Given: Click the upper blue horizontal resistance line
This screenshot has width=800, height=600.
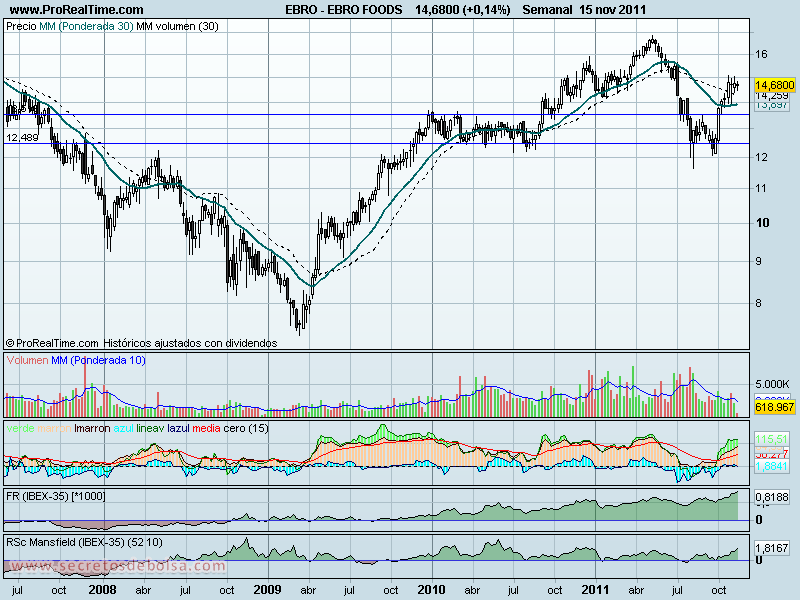Looking at the screenshot, I should coord(377,115).
